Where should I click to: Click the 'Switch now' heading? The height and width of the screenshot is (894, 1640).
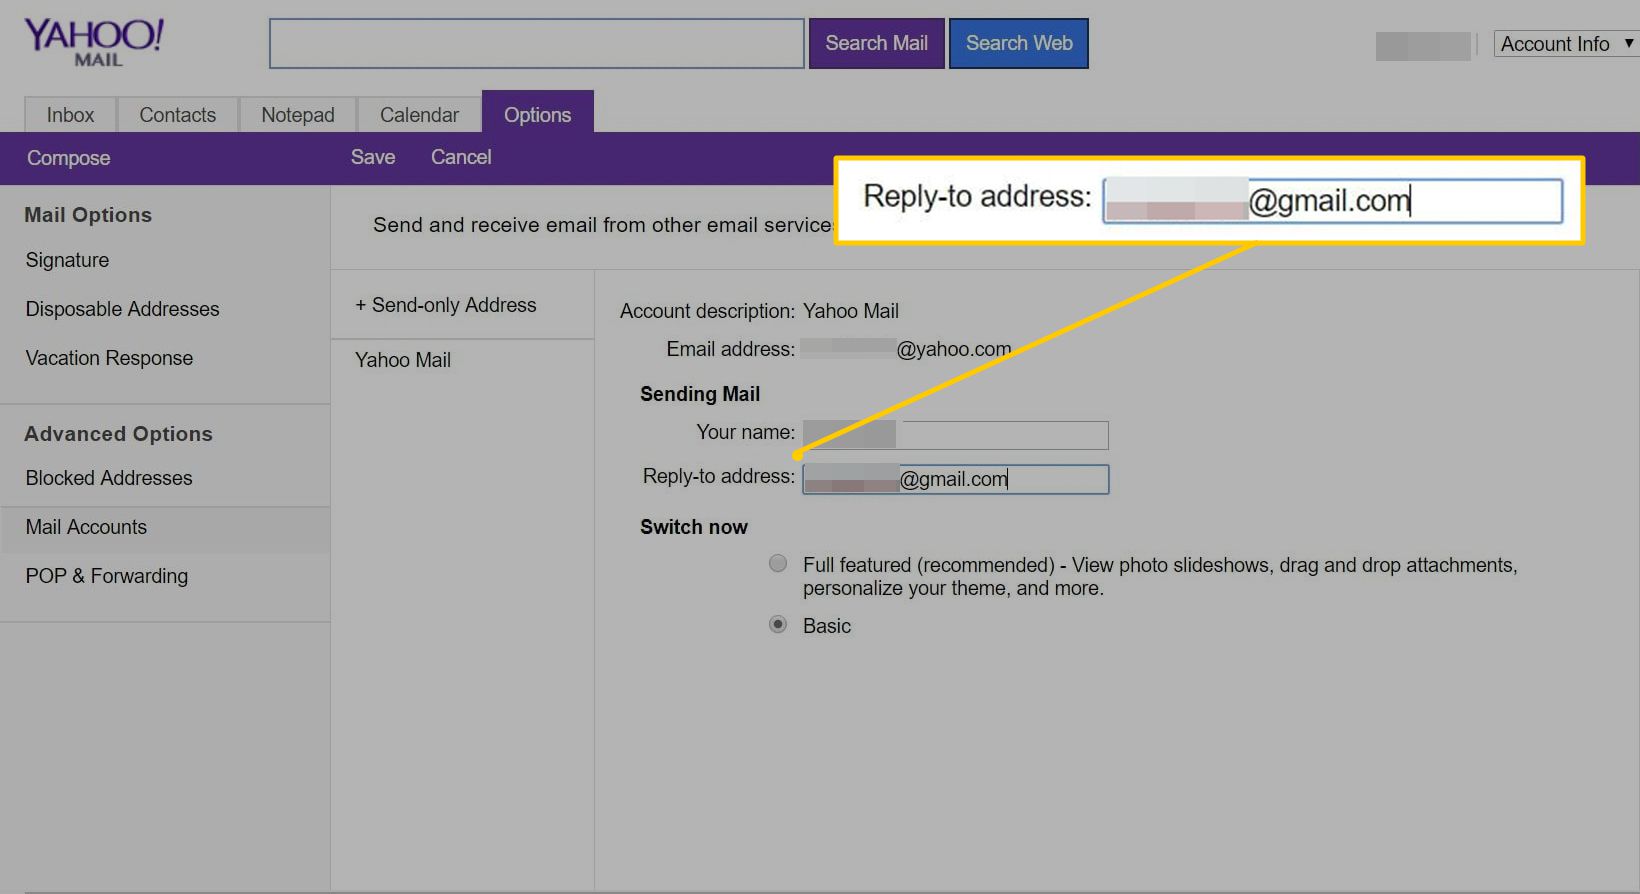[x=694, y=527]
